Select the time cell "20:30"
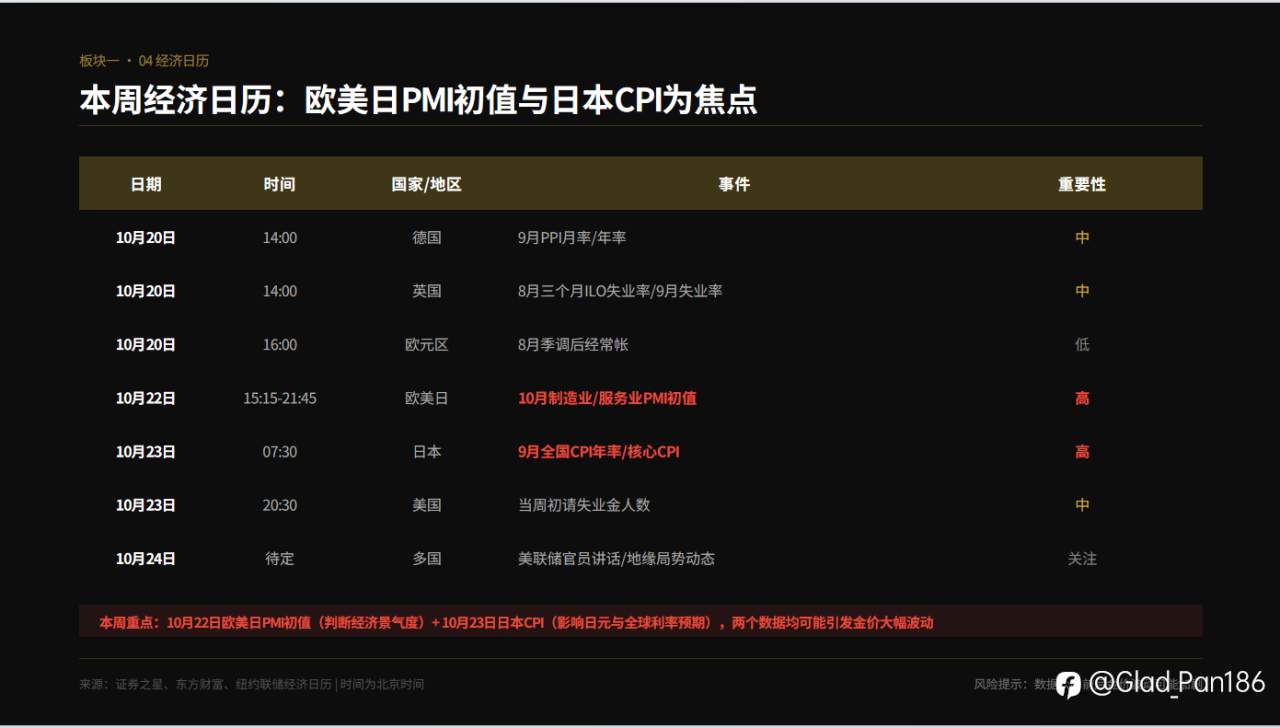Screen dimensions: 1280x728 click(x=280, y=505)
